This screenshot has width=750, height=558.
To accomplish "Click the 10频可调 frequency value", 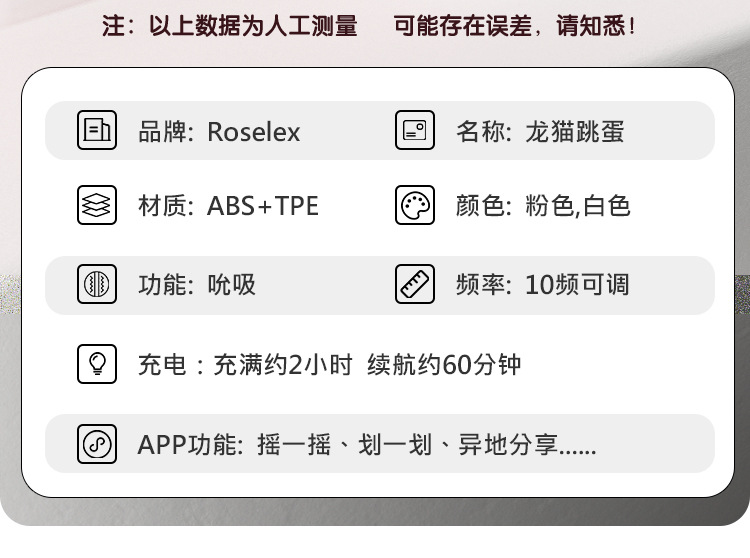I will [576, 285].
